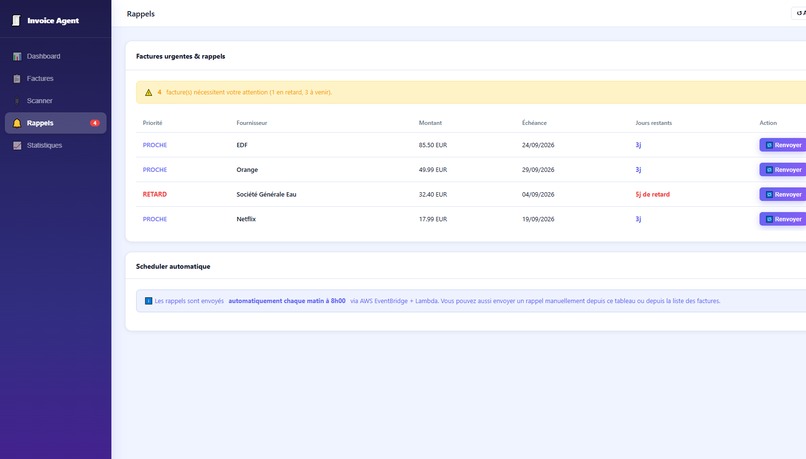Click the 04/09/2026 due date

538,194
